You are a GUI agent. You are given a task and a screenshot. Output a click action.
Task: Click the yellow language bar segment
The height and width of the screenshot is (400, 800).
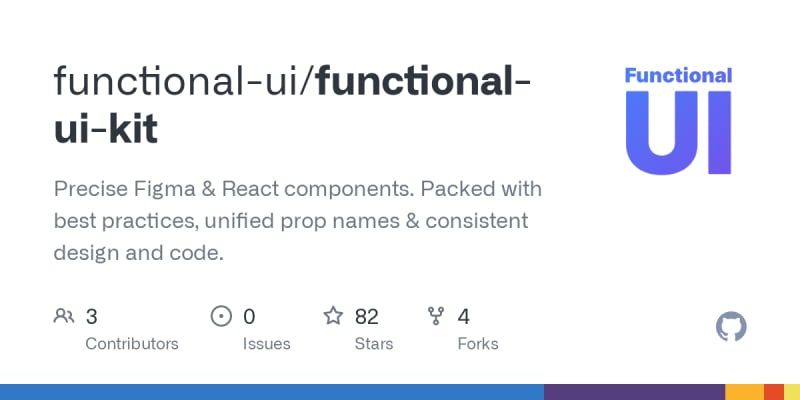click(744, 391)
